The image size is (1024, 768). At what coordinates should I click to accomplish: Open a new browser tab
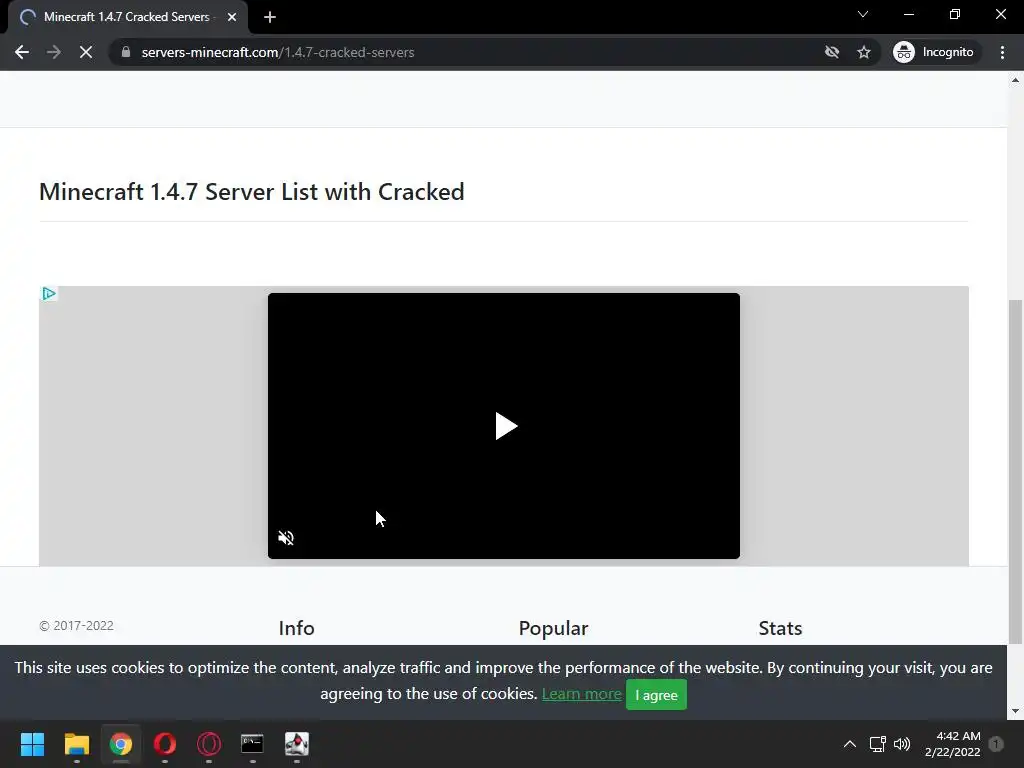click(270, 17)
